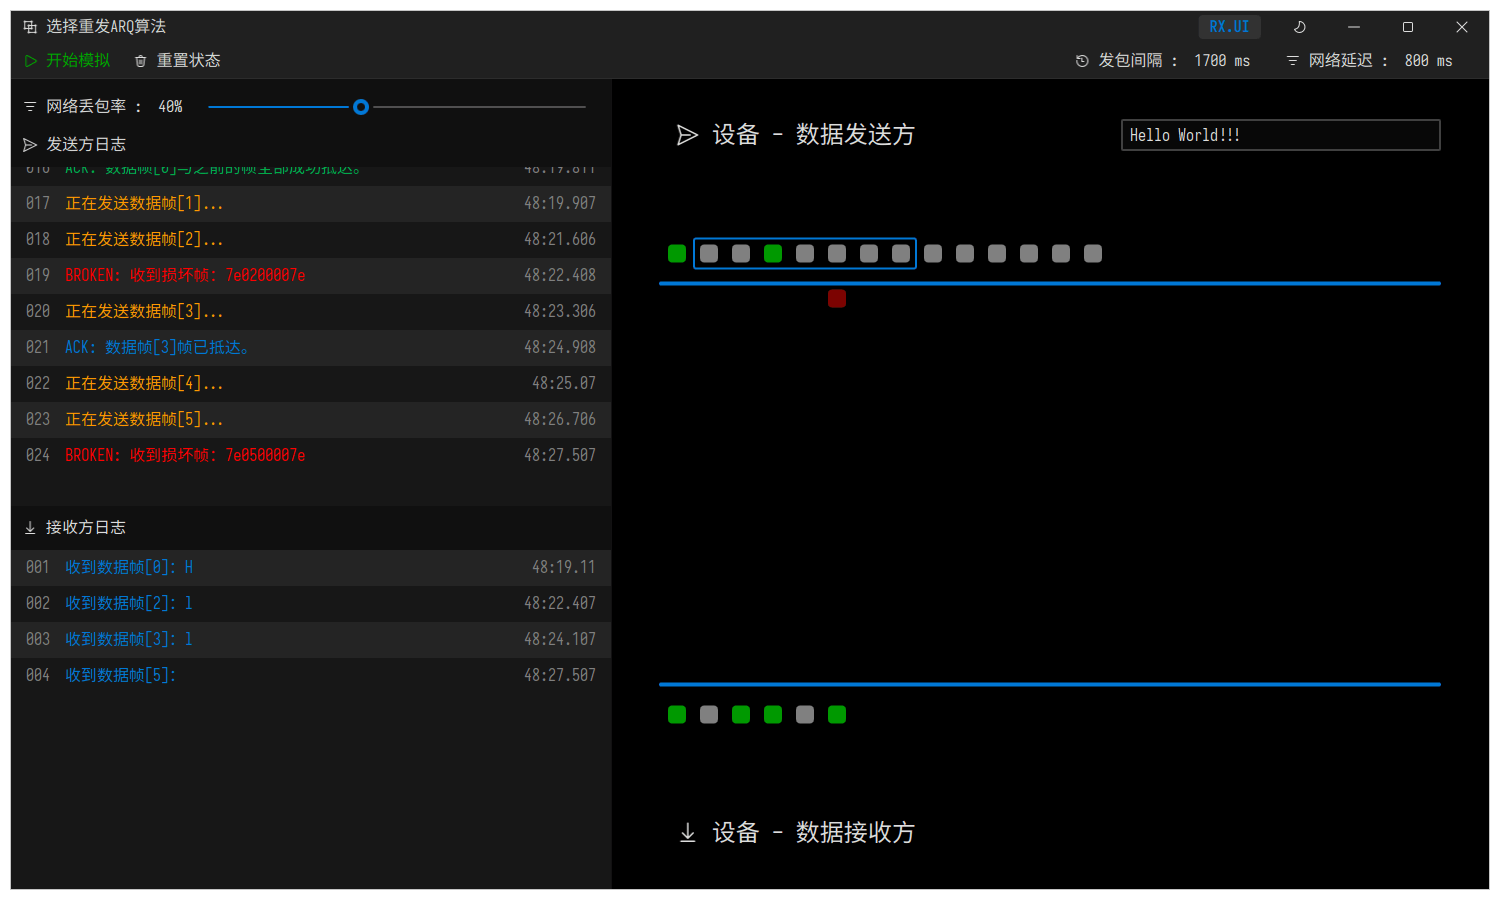Click timestamp 48:19.11 in receiver log

pyautogui.click(x=564, y=568)
